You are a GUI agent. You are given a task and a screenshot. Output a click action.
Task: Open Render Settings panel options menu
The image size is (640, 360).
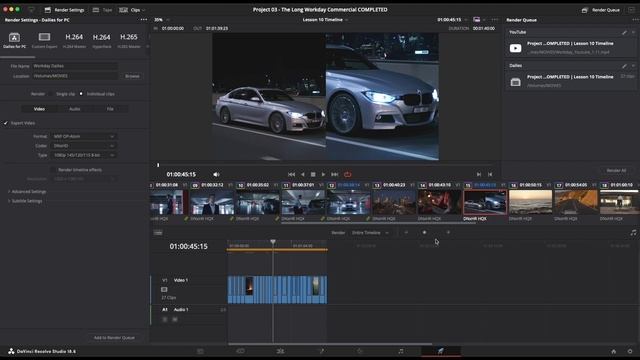144,20
